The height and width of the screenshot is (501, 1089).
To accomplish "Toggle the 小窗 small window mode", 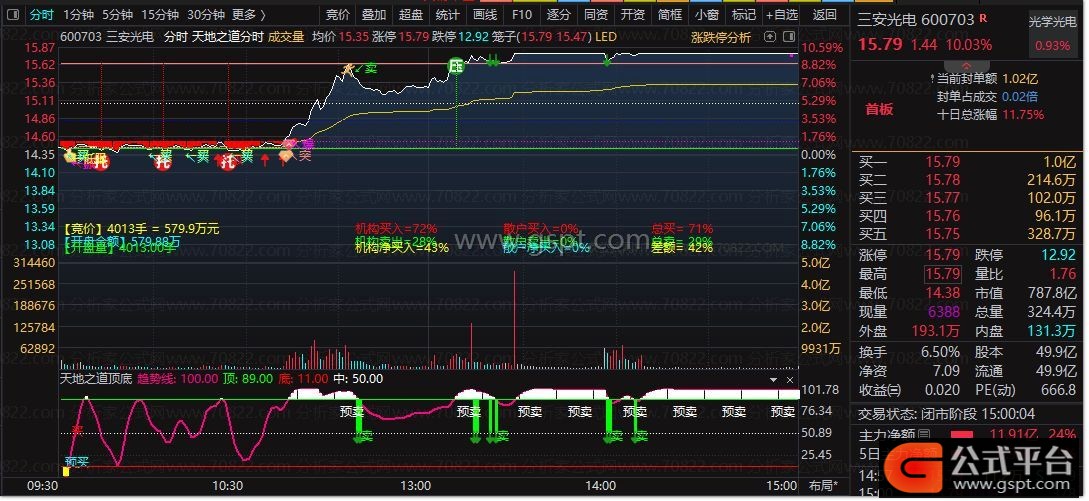I will point(706,15).
